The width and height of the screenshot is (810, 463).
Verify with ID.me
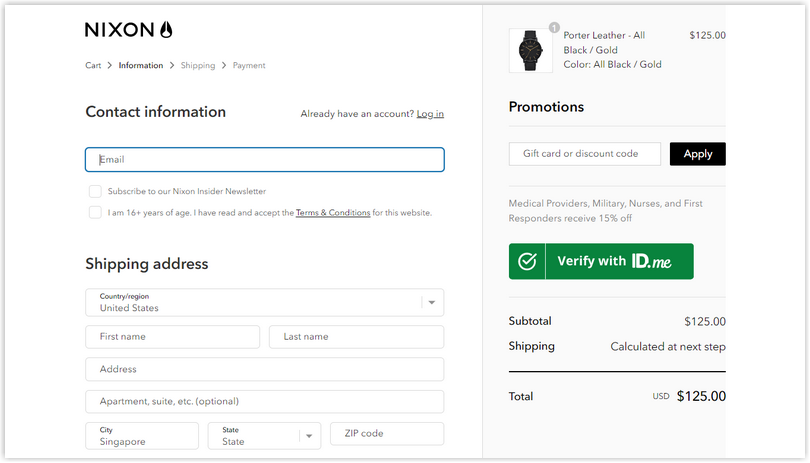tap(601, 261)
